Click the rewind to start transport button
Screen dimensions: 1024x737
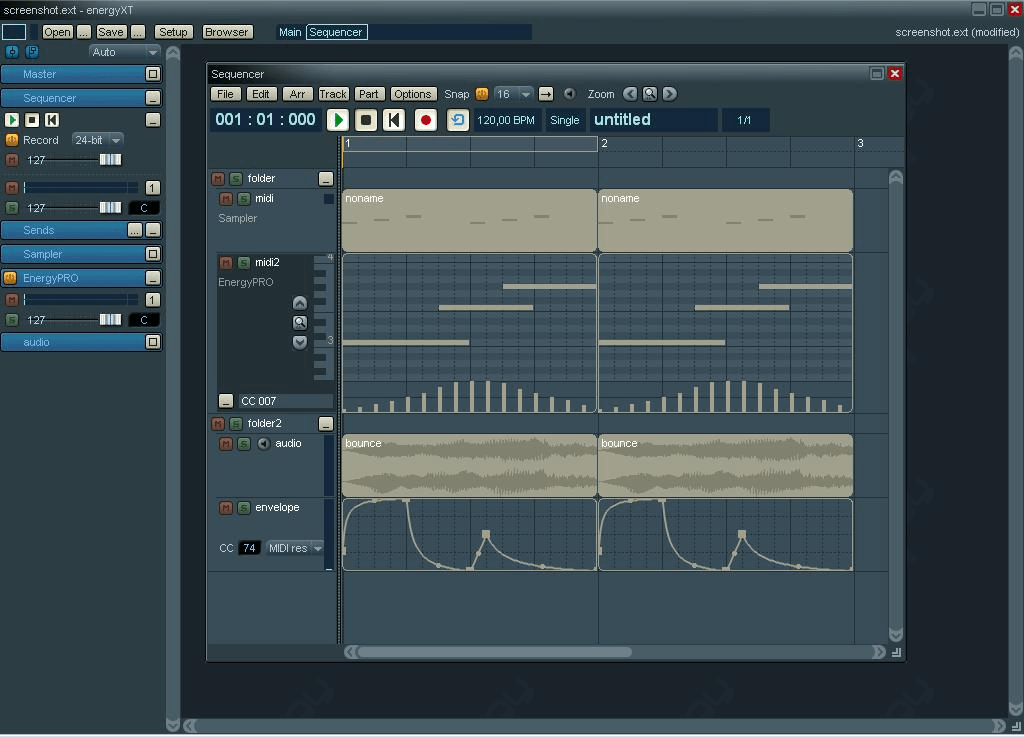pos(394,120)
